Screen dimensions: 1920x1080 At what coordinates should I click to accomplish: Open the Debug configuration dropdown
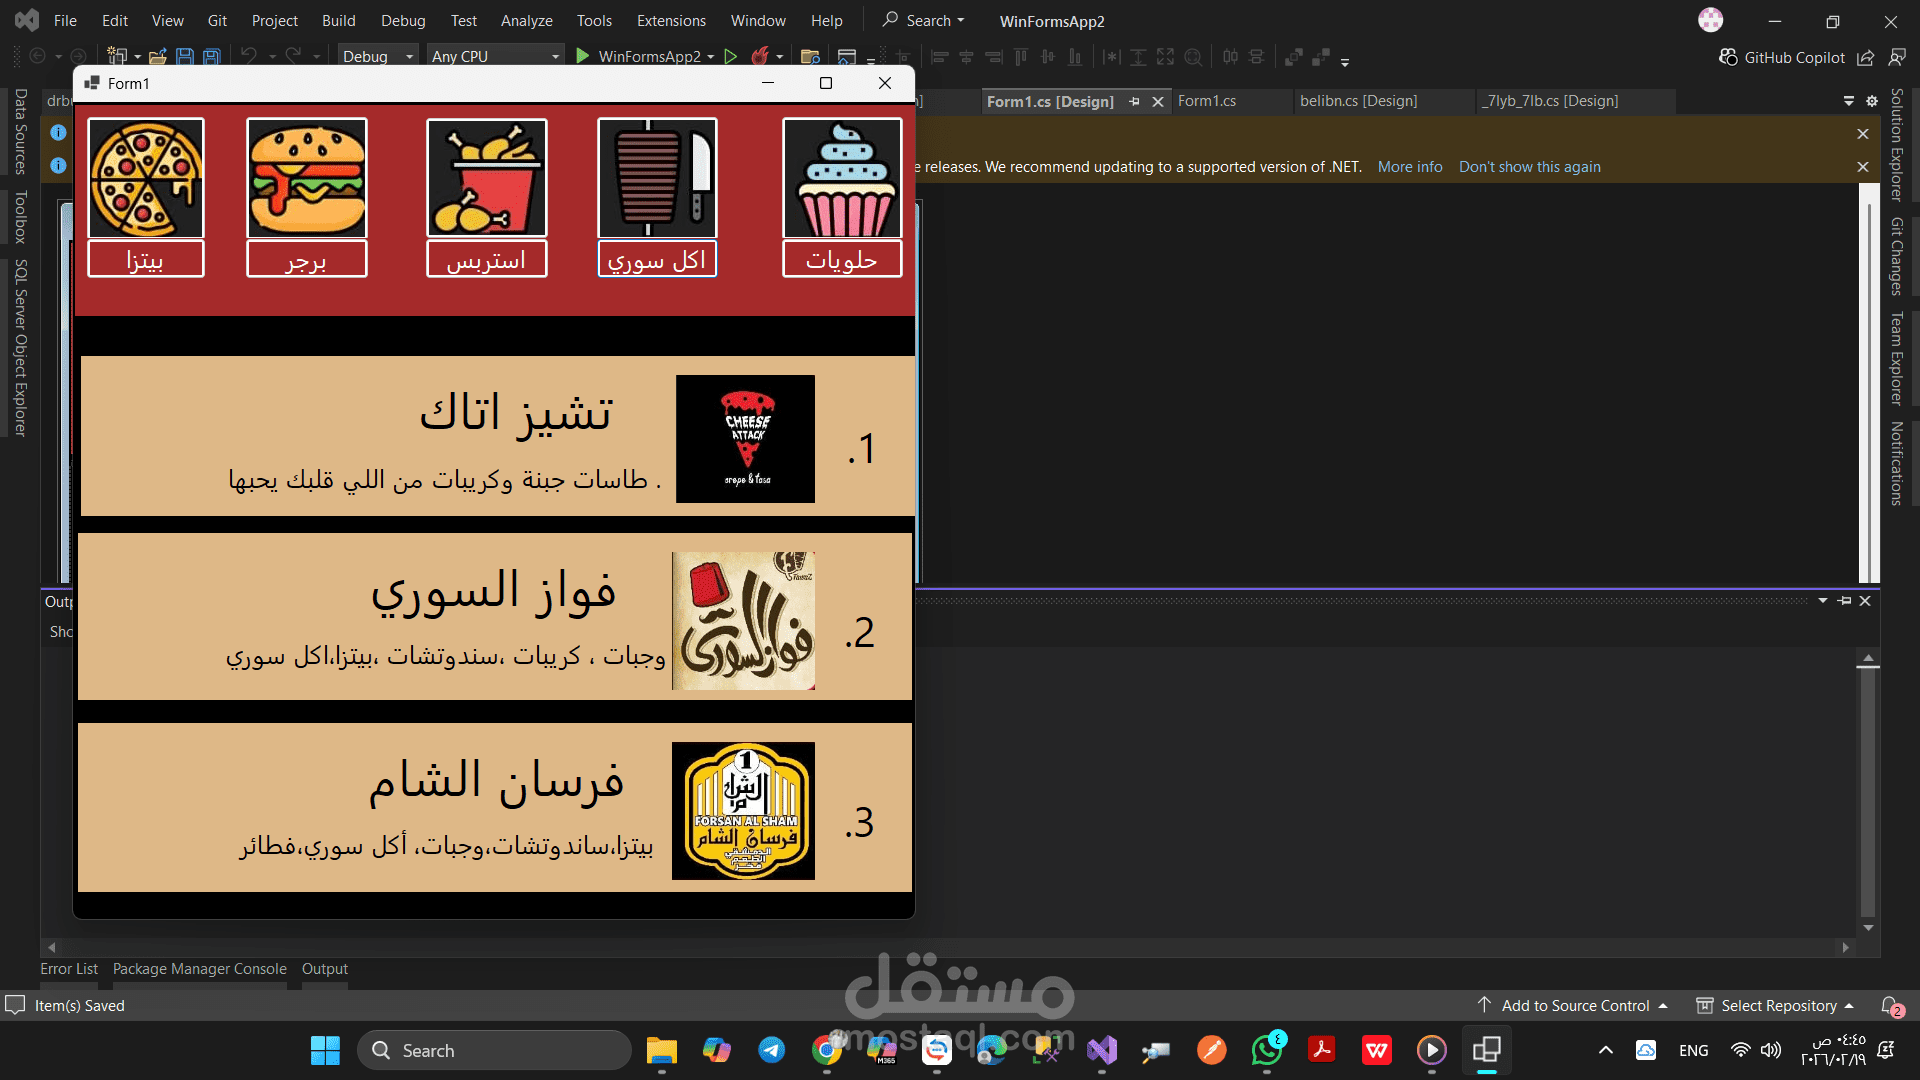pos(377,57)
